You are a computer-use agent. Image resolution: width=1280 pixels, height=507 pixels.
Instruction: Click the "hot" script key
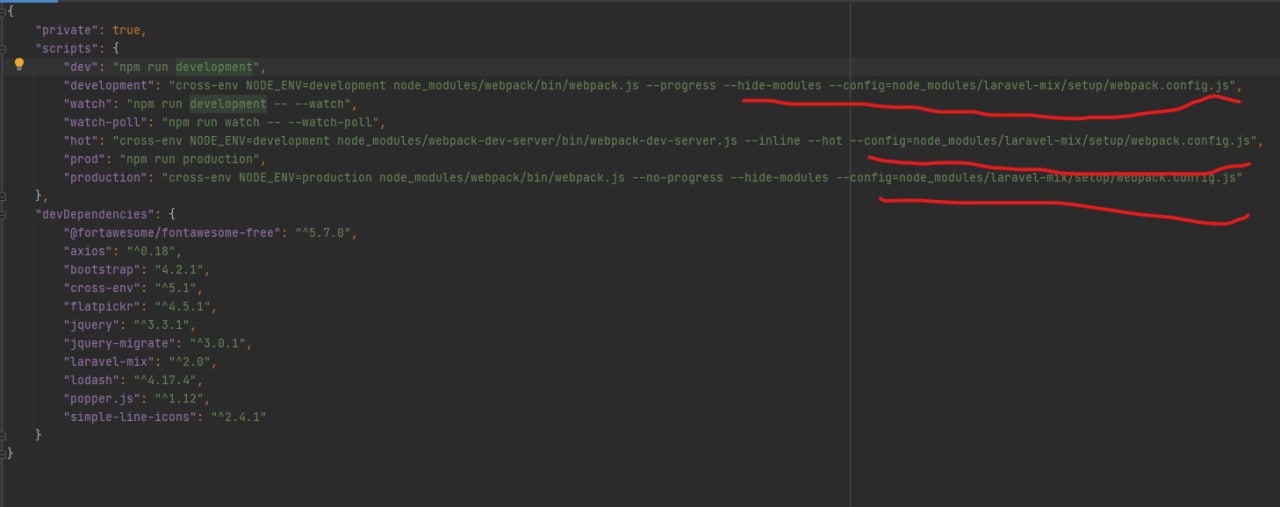pyautogui.click(x=81, y=141)
